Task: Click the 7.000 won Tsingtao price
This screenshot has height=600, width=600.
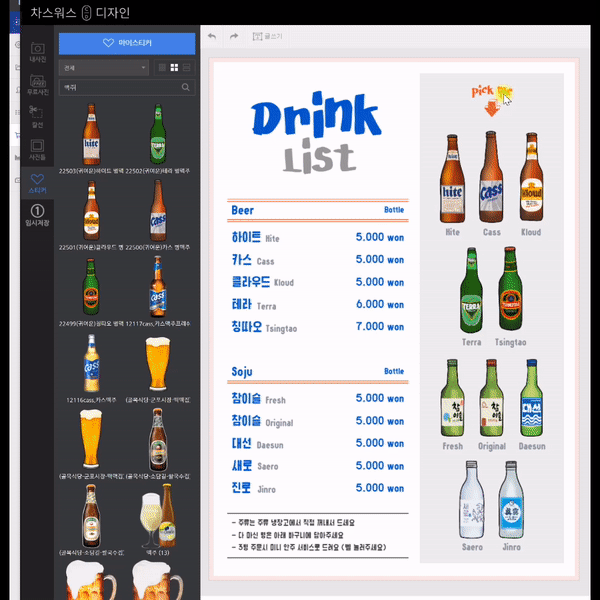Action: pos(380,327)
